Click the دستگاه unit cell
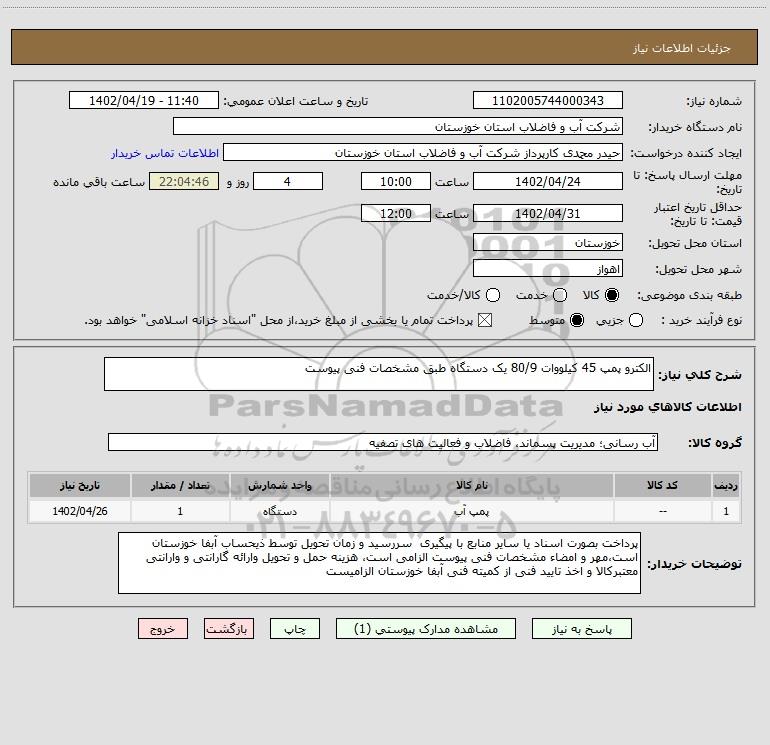770x745 pixels. click(x=279, y=511)
